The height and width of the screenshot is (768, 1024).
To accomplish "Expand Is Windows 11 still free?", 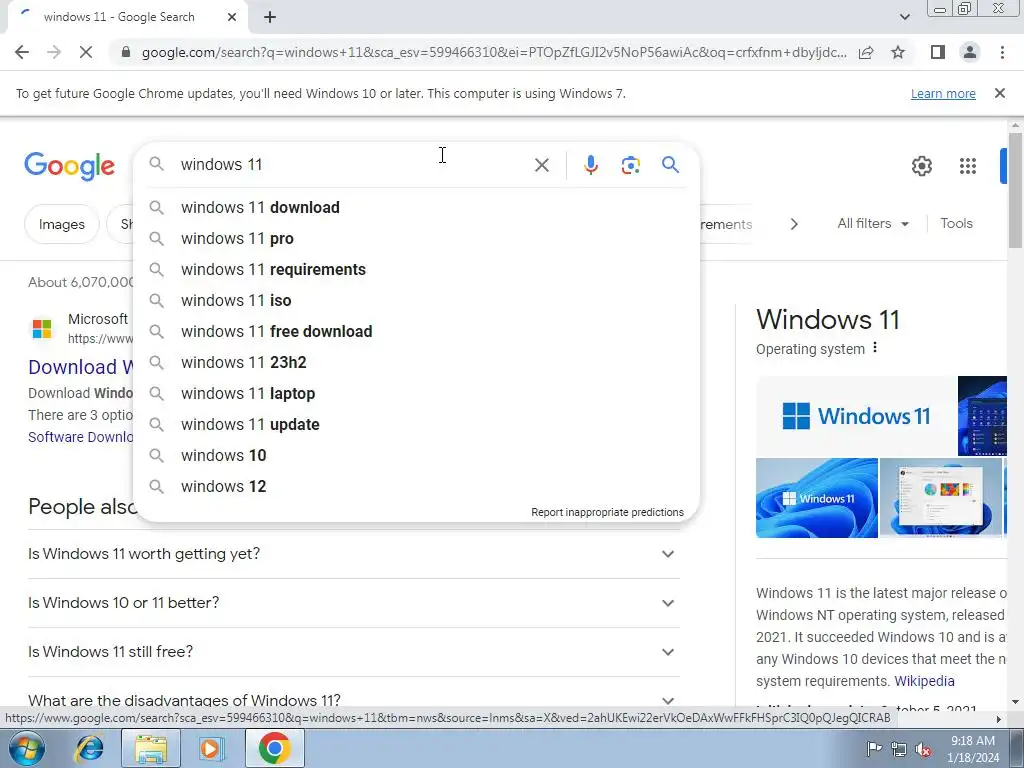I will point(353,652).
